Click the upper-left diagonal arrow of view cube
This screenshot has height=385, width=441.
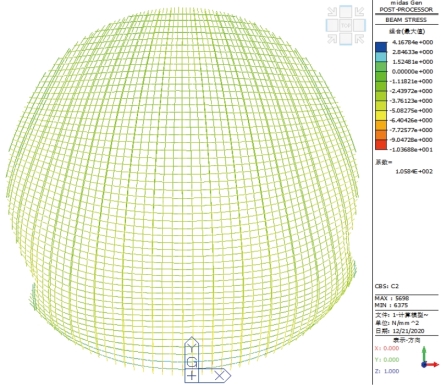click(x=332, y=12)
